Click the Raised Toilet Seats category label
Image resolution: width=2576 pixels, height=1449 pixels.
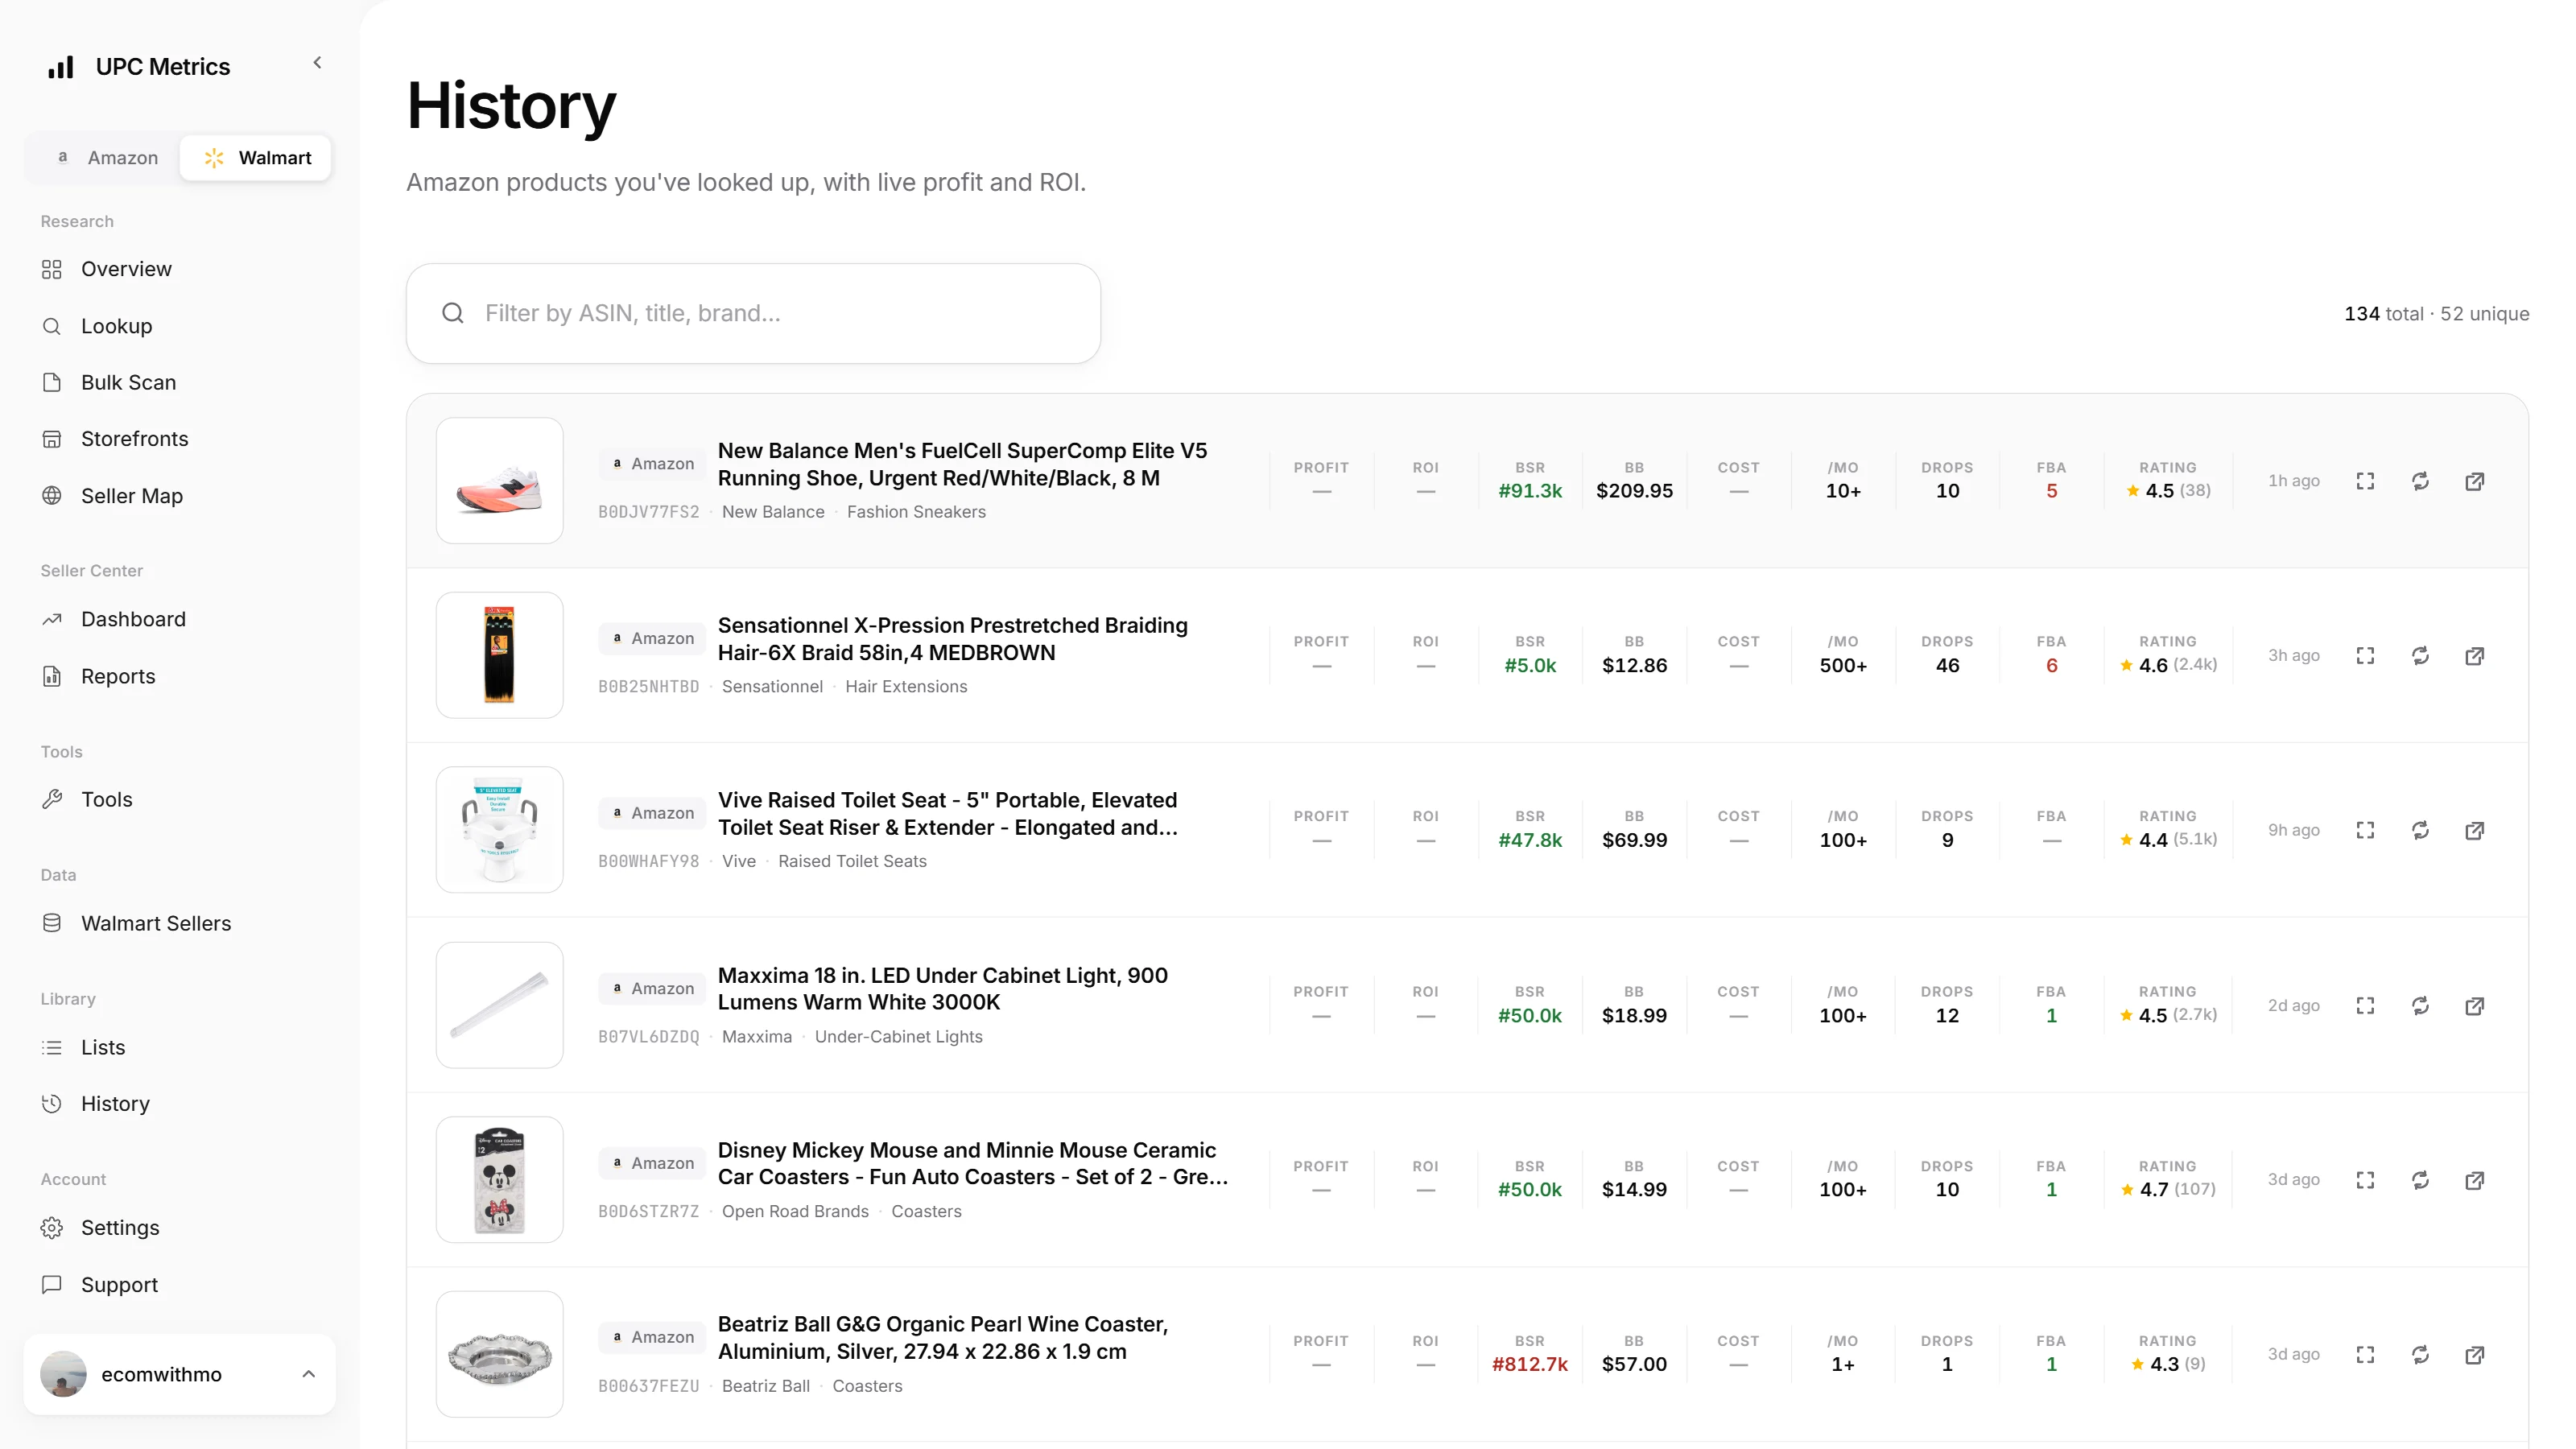point(852,862)
